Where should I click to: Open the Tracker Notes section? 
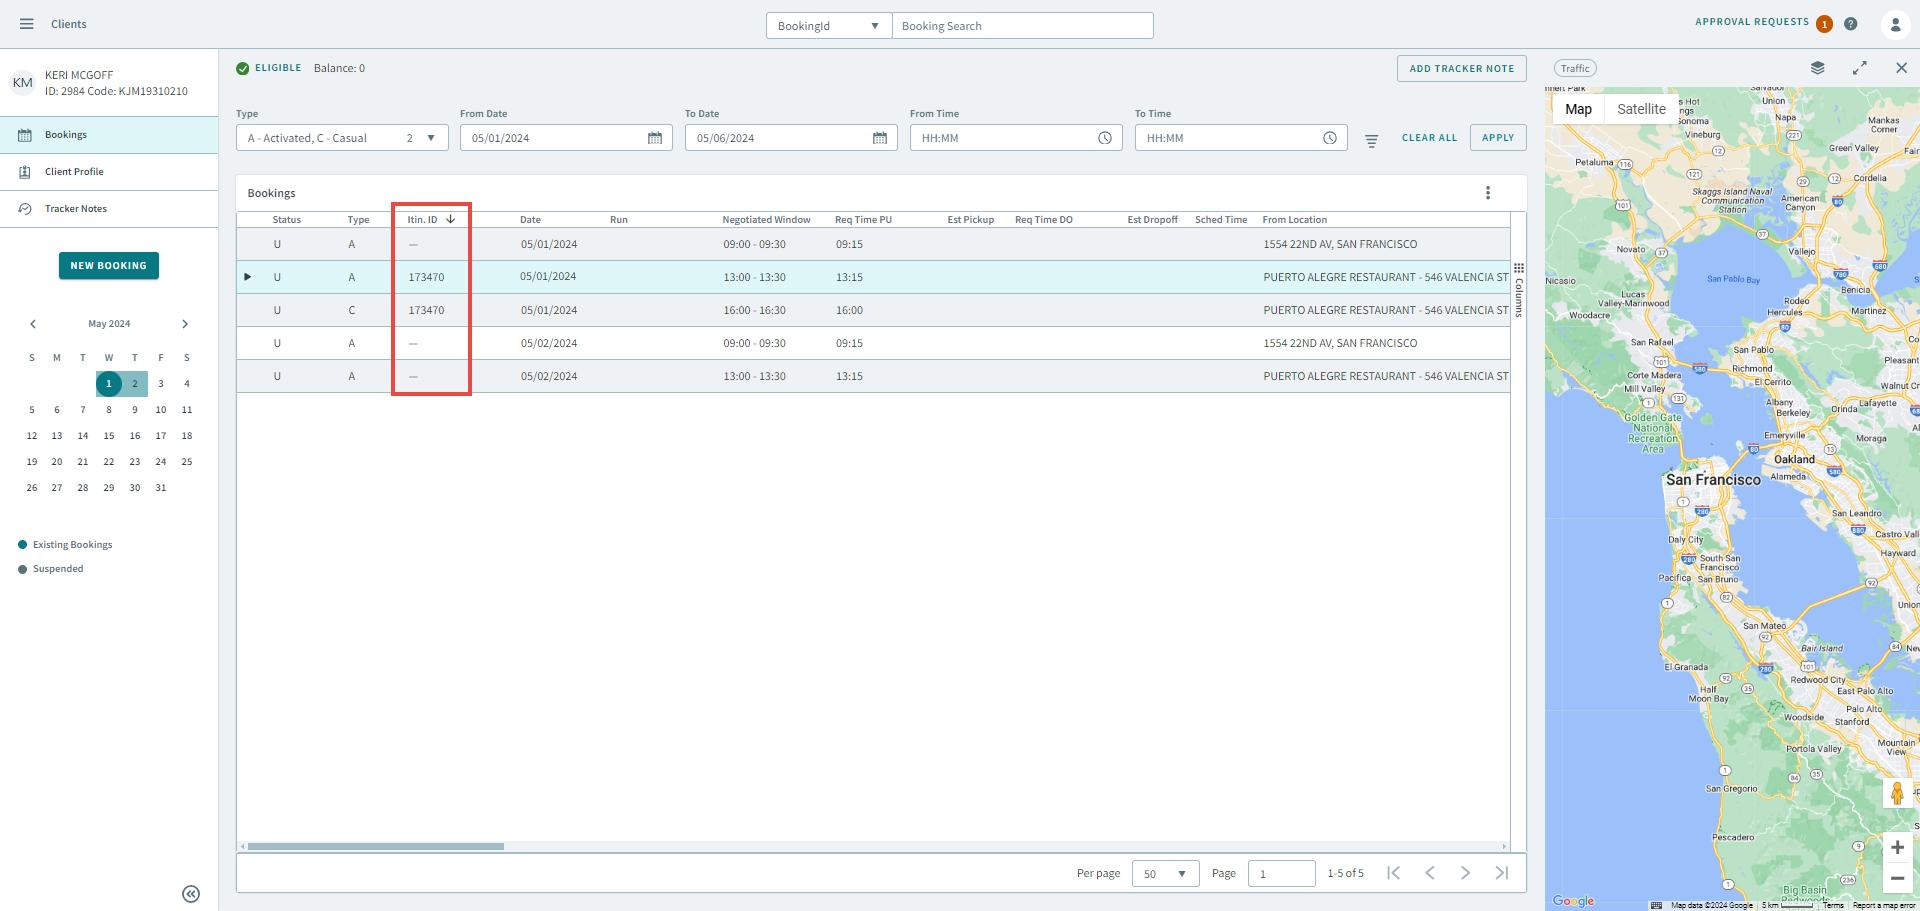[x=75, y=209]
